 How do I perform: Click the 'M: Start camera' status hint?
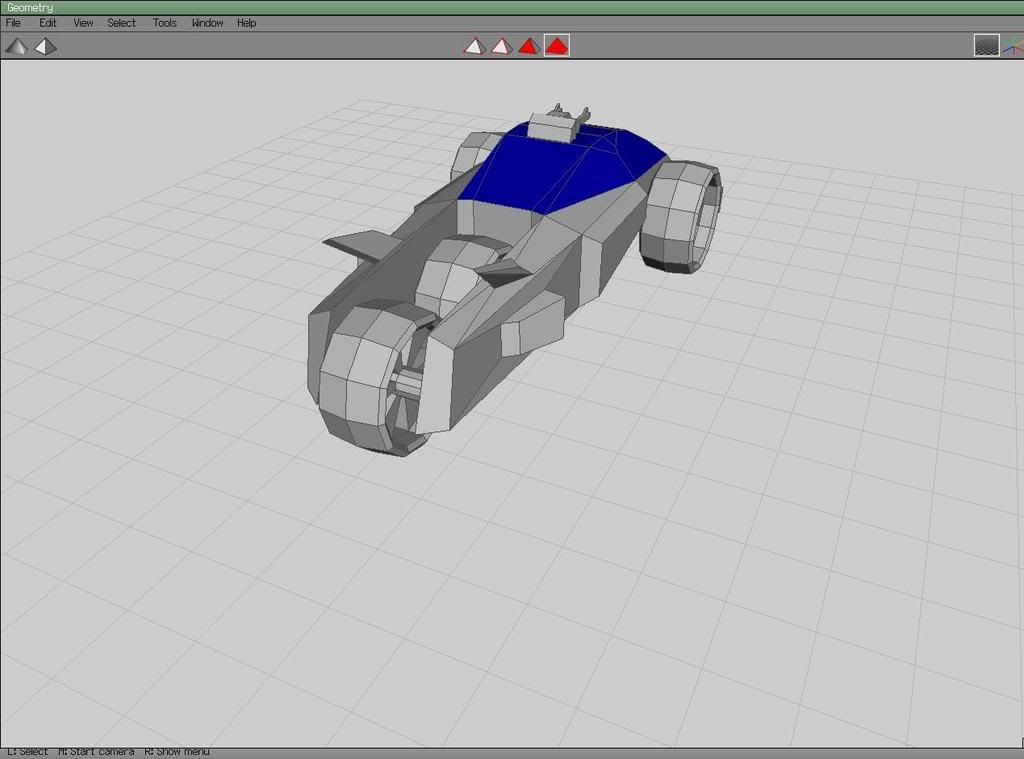coord(96,752)
